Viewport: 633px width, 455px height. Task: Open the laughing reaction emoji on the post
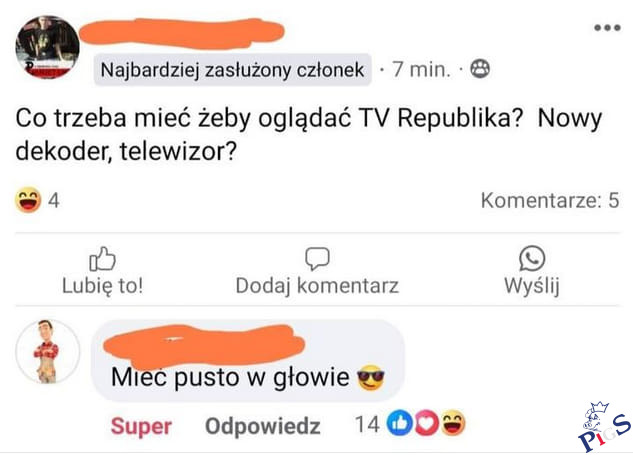28,200
